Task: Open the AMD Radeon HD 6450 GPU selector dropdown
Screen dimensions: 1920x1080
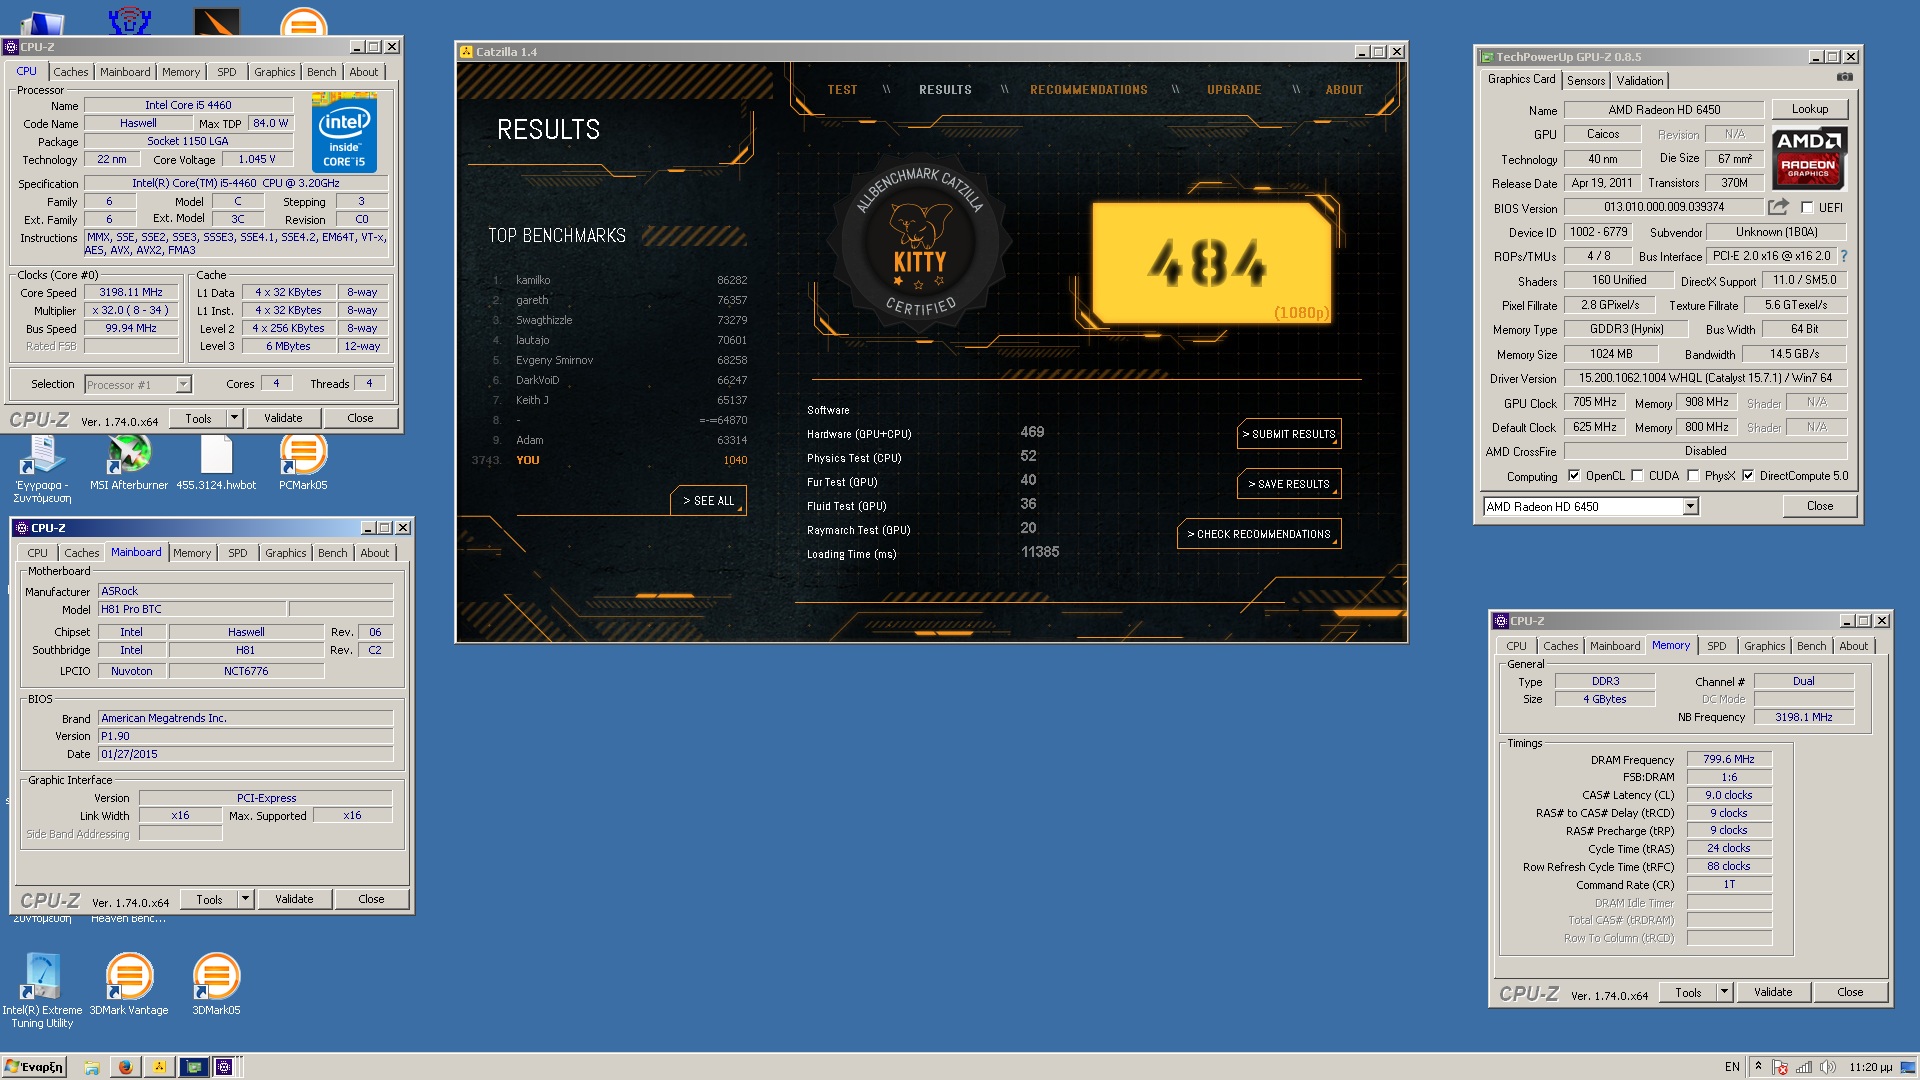Action: point(1690,507)
